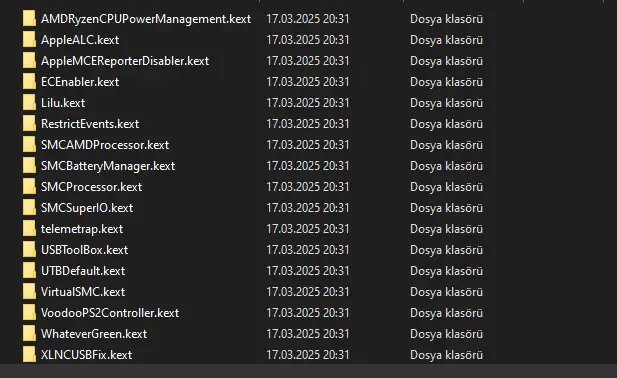Select the SMCProcessor.kext entry
The image size is (617, 378).
[x=91, y=187]
